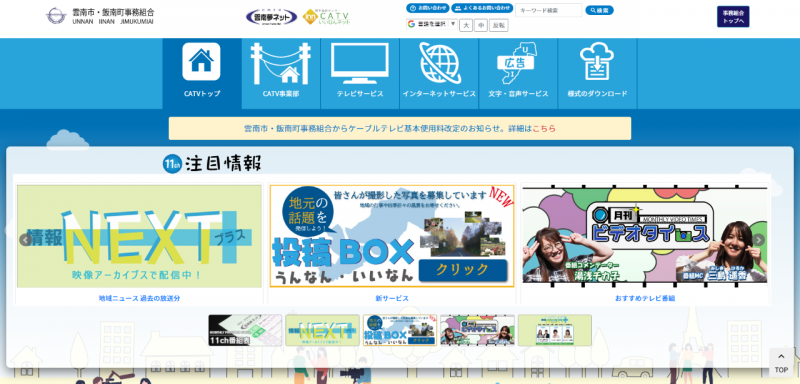Screen dimensions: 800x384
Task: Click the クリック button in 投稿BOX banner
Action: click(463, 270)
